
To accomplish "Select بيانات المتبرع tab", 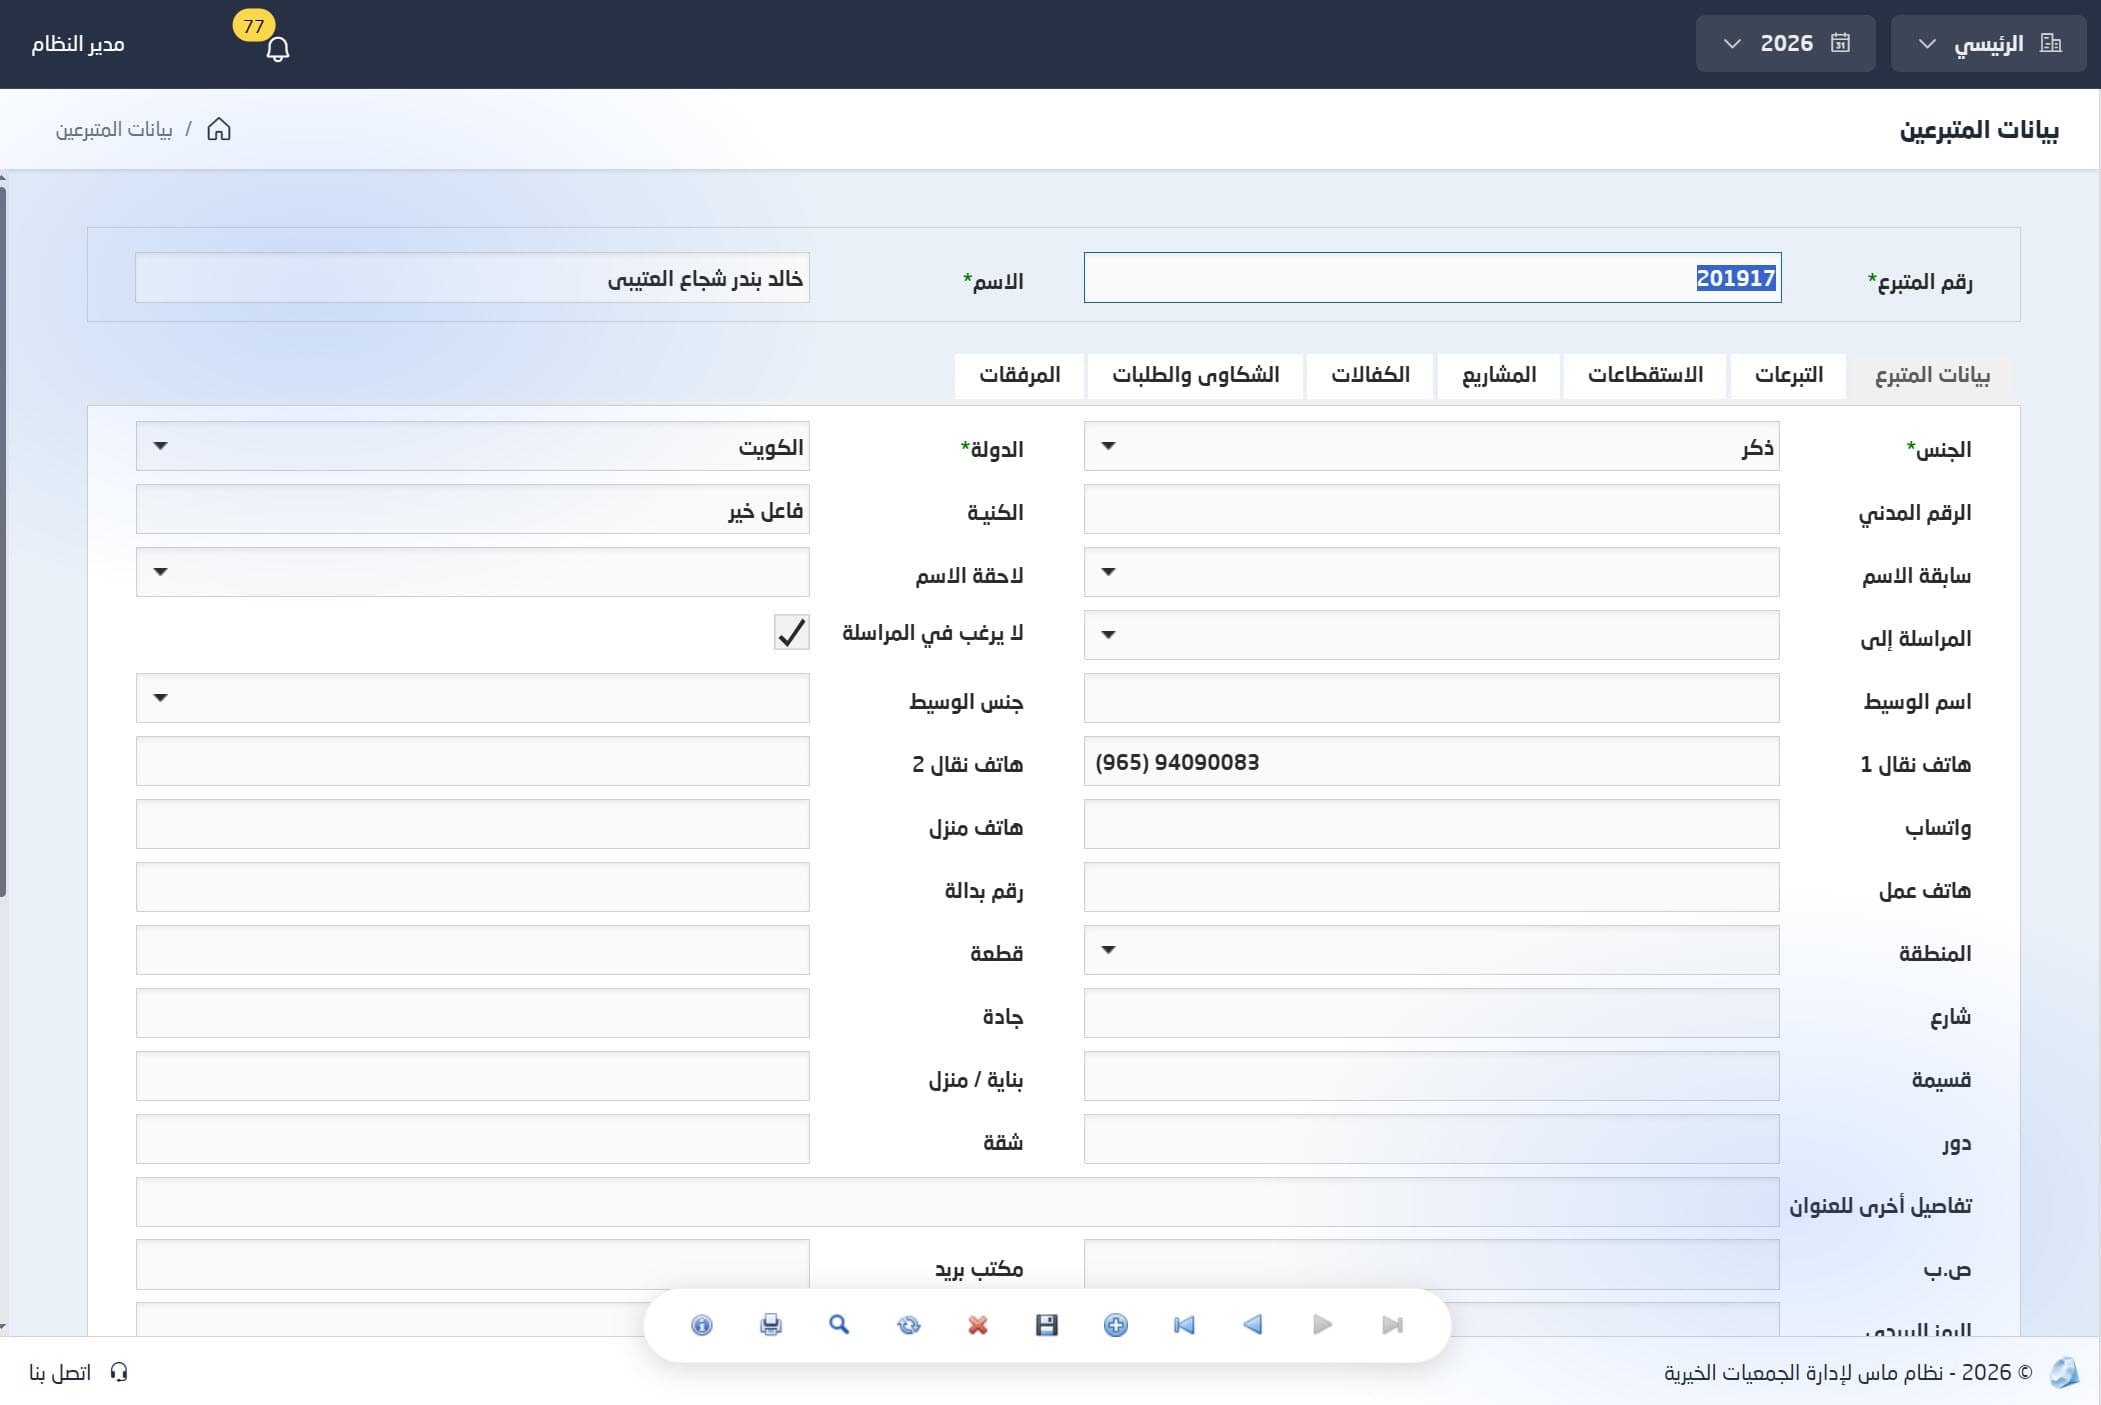I will click(1931, 375).
